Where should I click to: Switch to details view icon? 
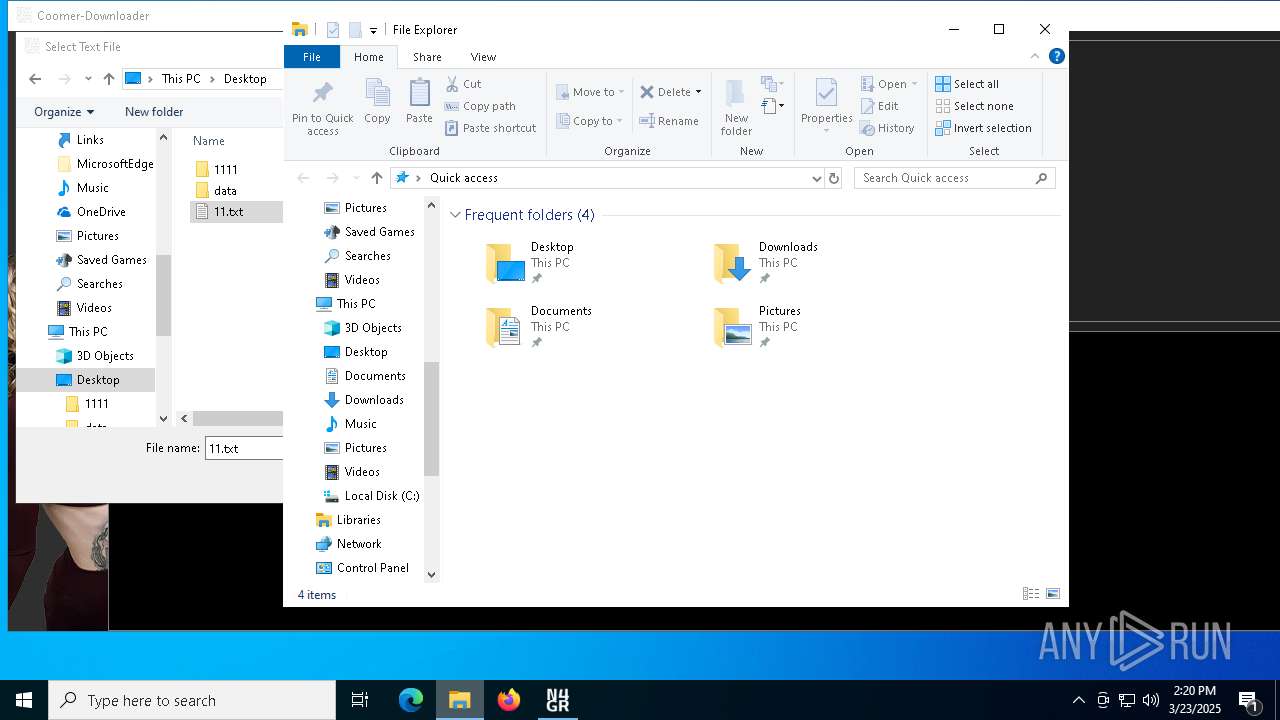click(x=1031, y=594)
